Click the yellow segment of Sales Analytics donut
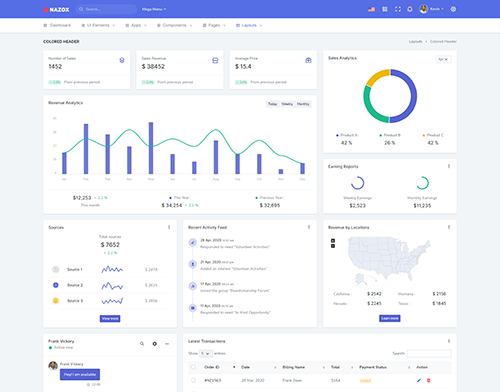The width and height of the screenshot is (500, 392). (376, 76)
